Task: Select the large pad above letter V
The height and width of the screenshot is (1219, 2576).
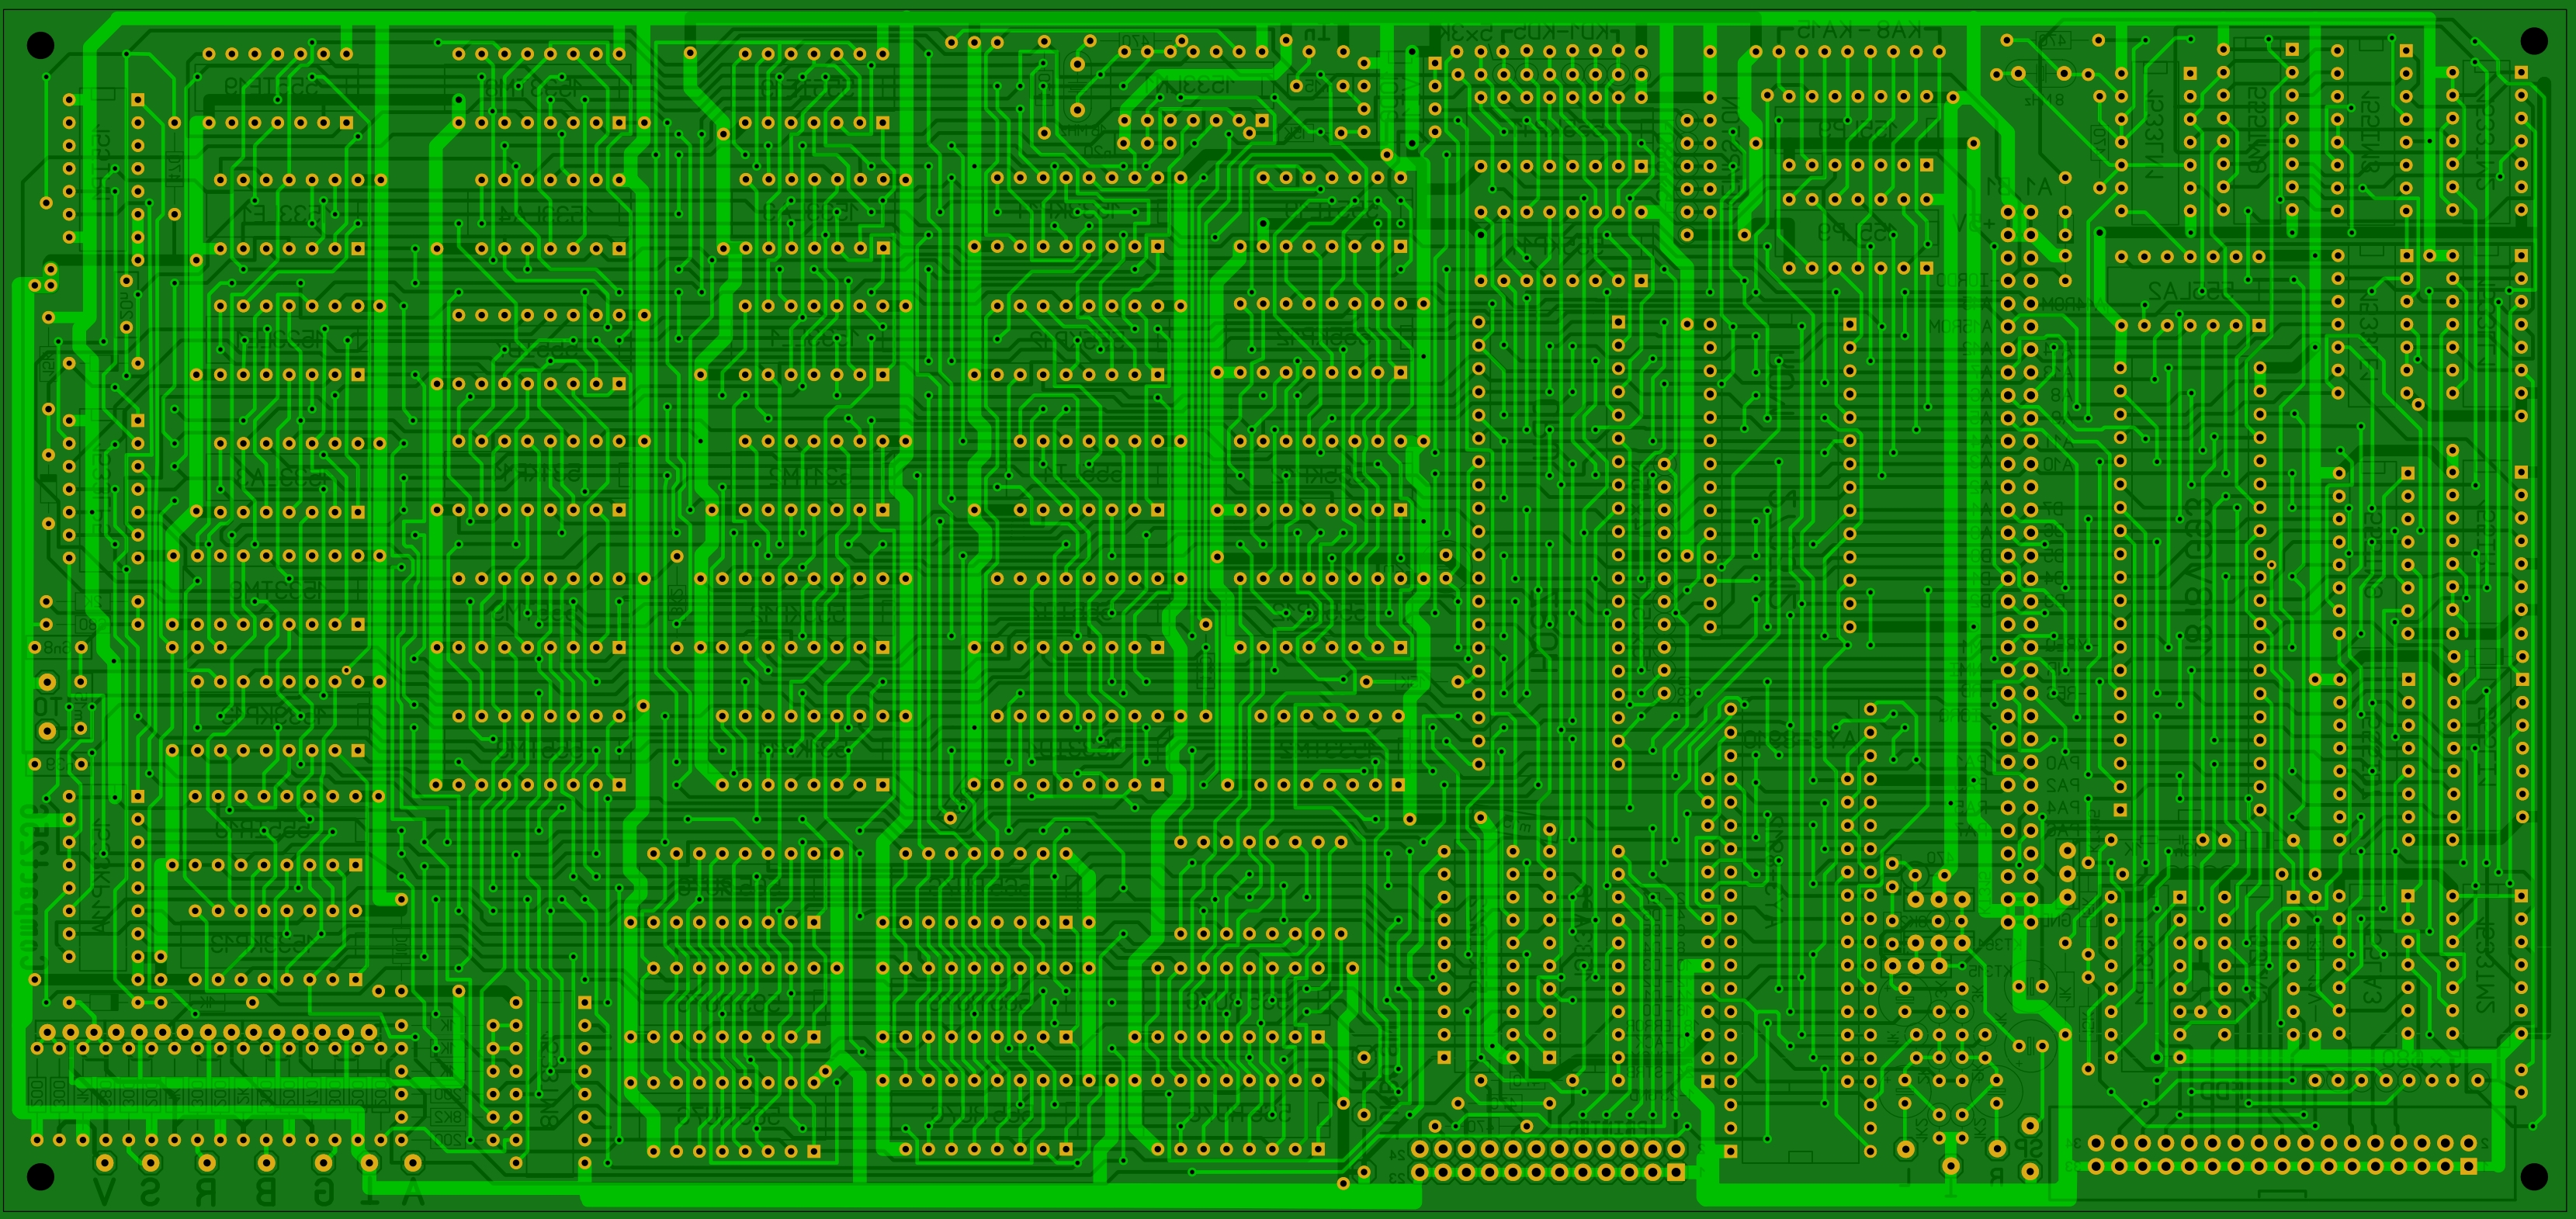Action: pyautogui.click(x=105, y=1163)
